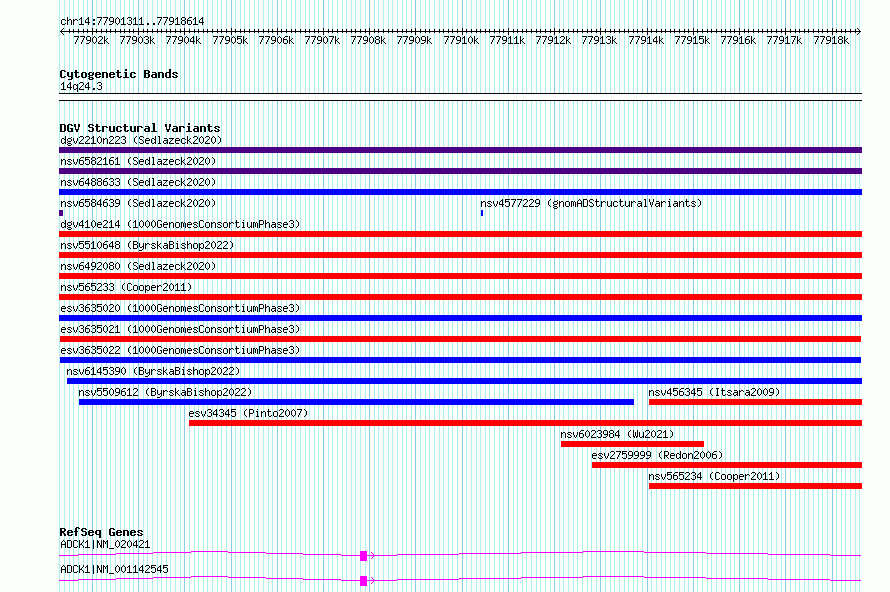Click the RefSeq Genes track heading
The height and width of the screenshot is (592, 890).
tap(102, 532)
